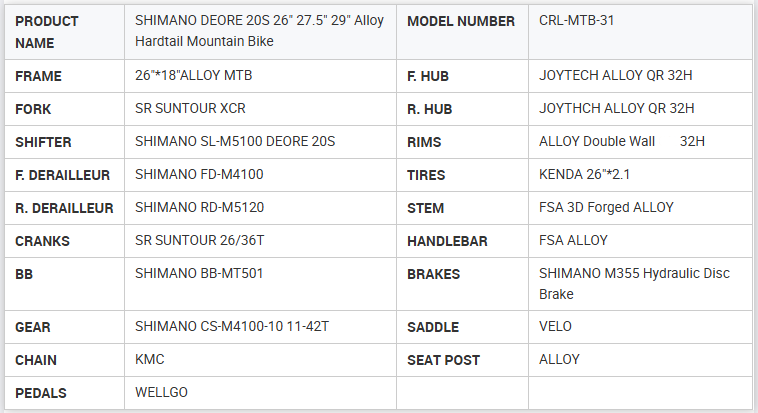Click the SHIMANO FD-M4100 front derailleur value
The height and width of the screenshot is (413, 758).
point(199,175)
